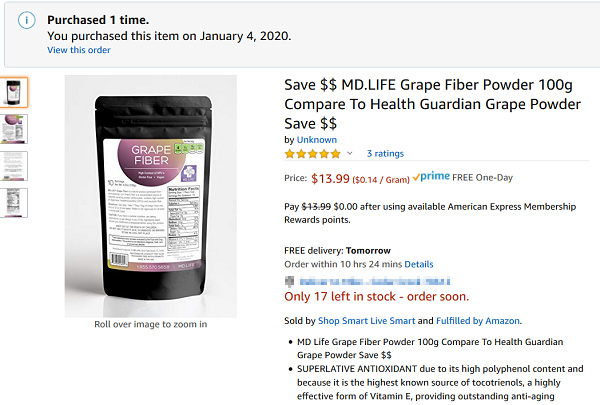
Task: Click the product title heading
Action: (432, 103)
